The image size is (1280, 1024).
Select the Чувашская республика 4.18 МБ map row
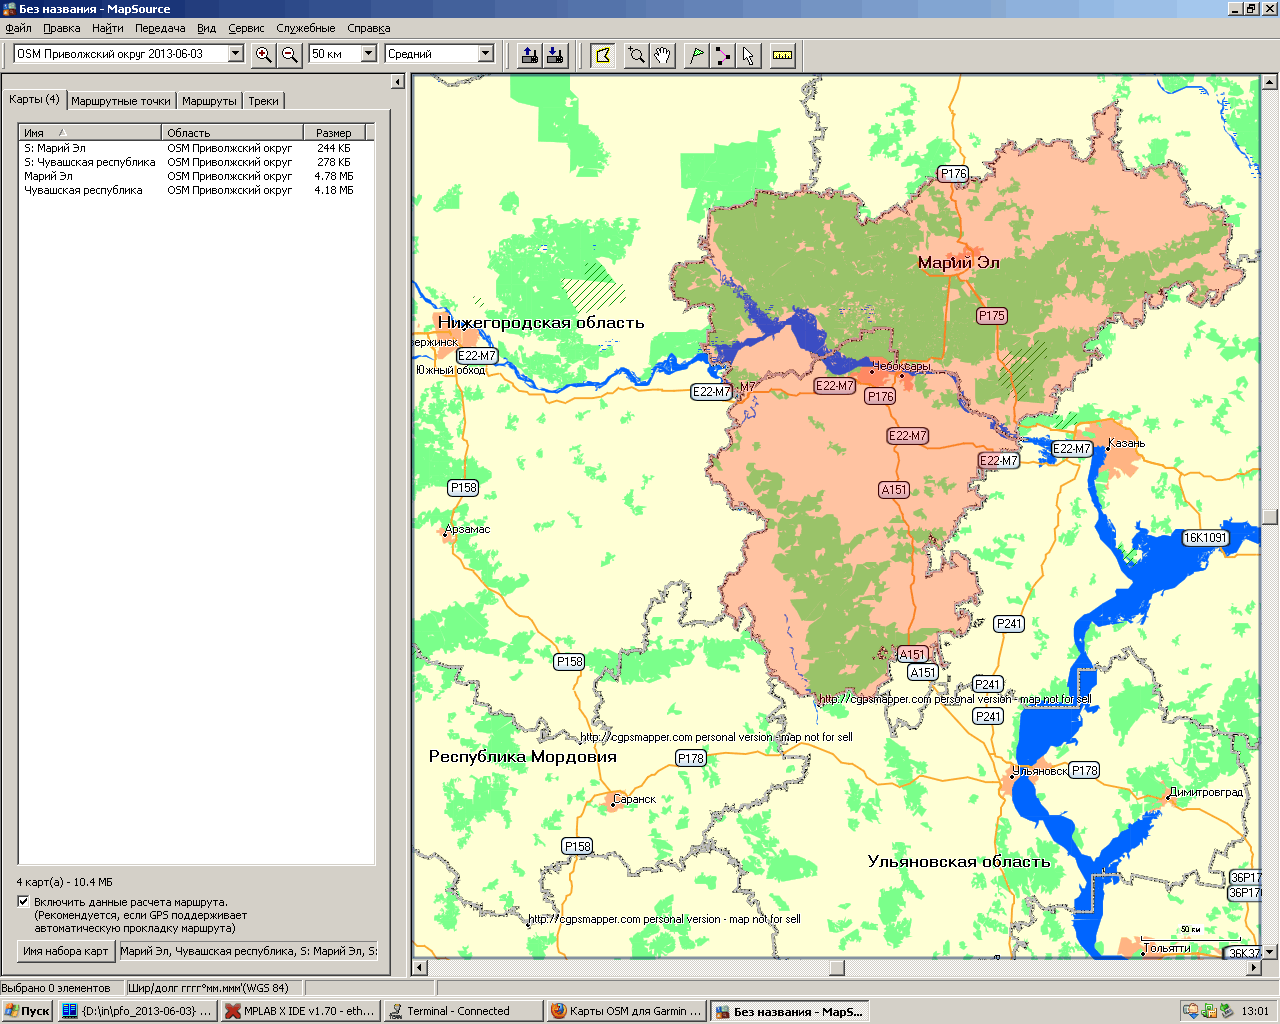pos(84,190)
